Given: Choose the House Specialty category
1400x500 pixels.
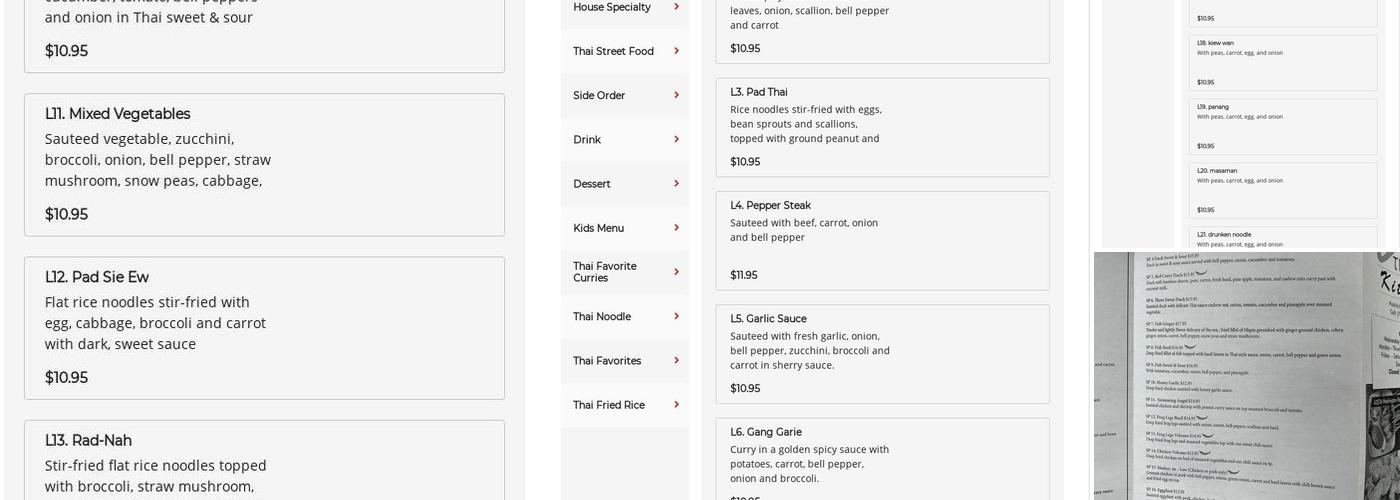Looking at the screenshot, I should coord(611,7).
